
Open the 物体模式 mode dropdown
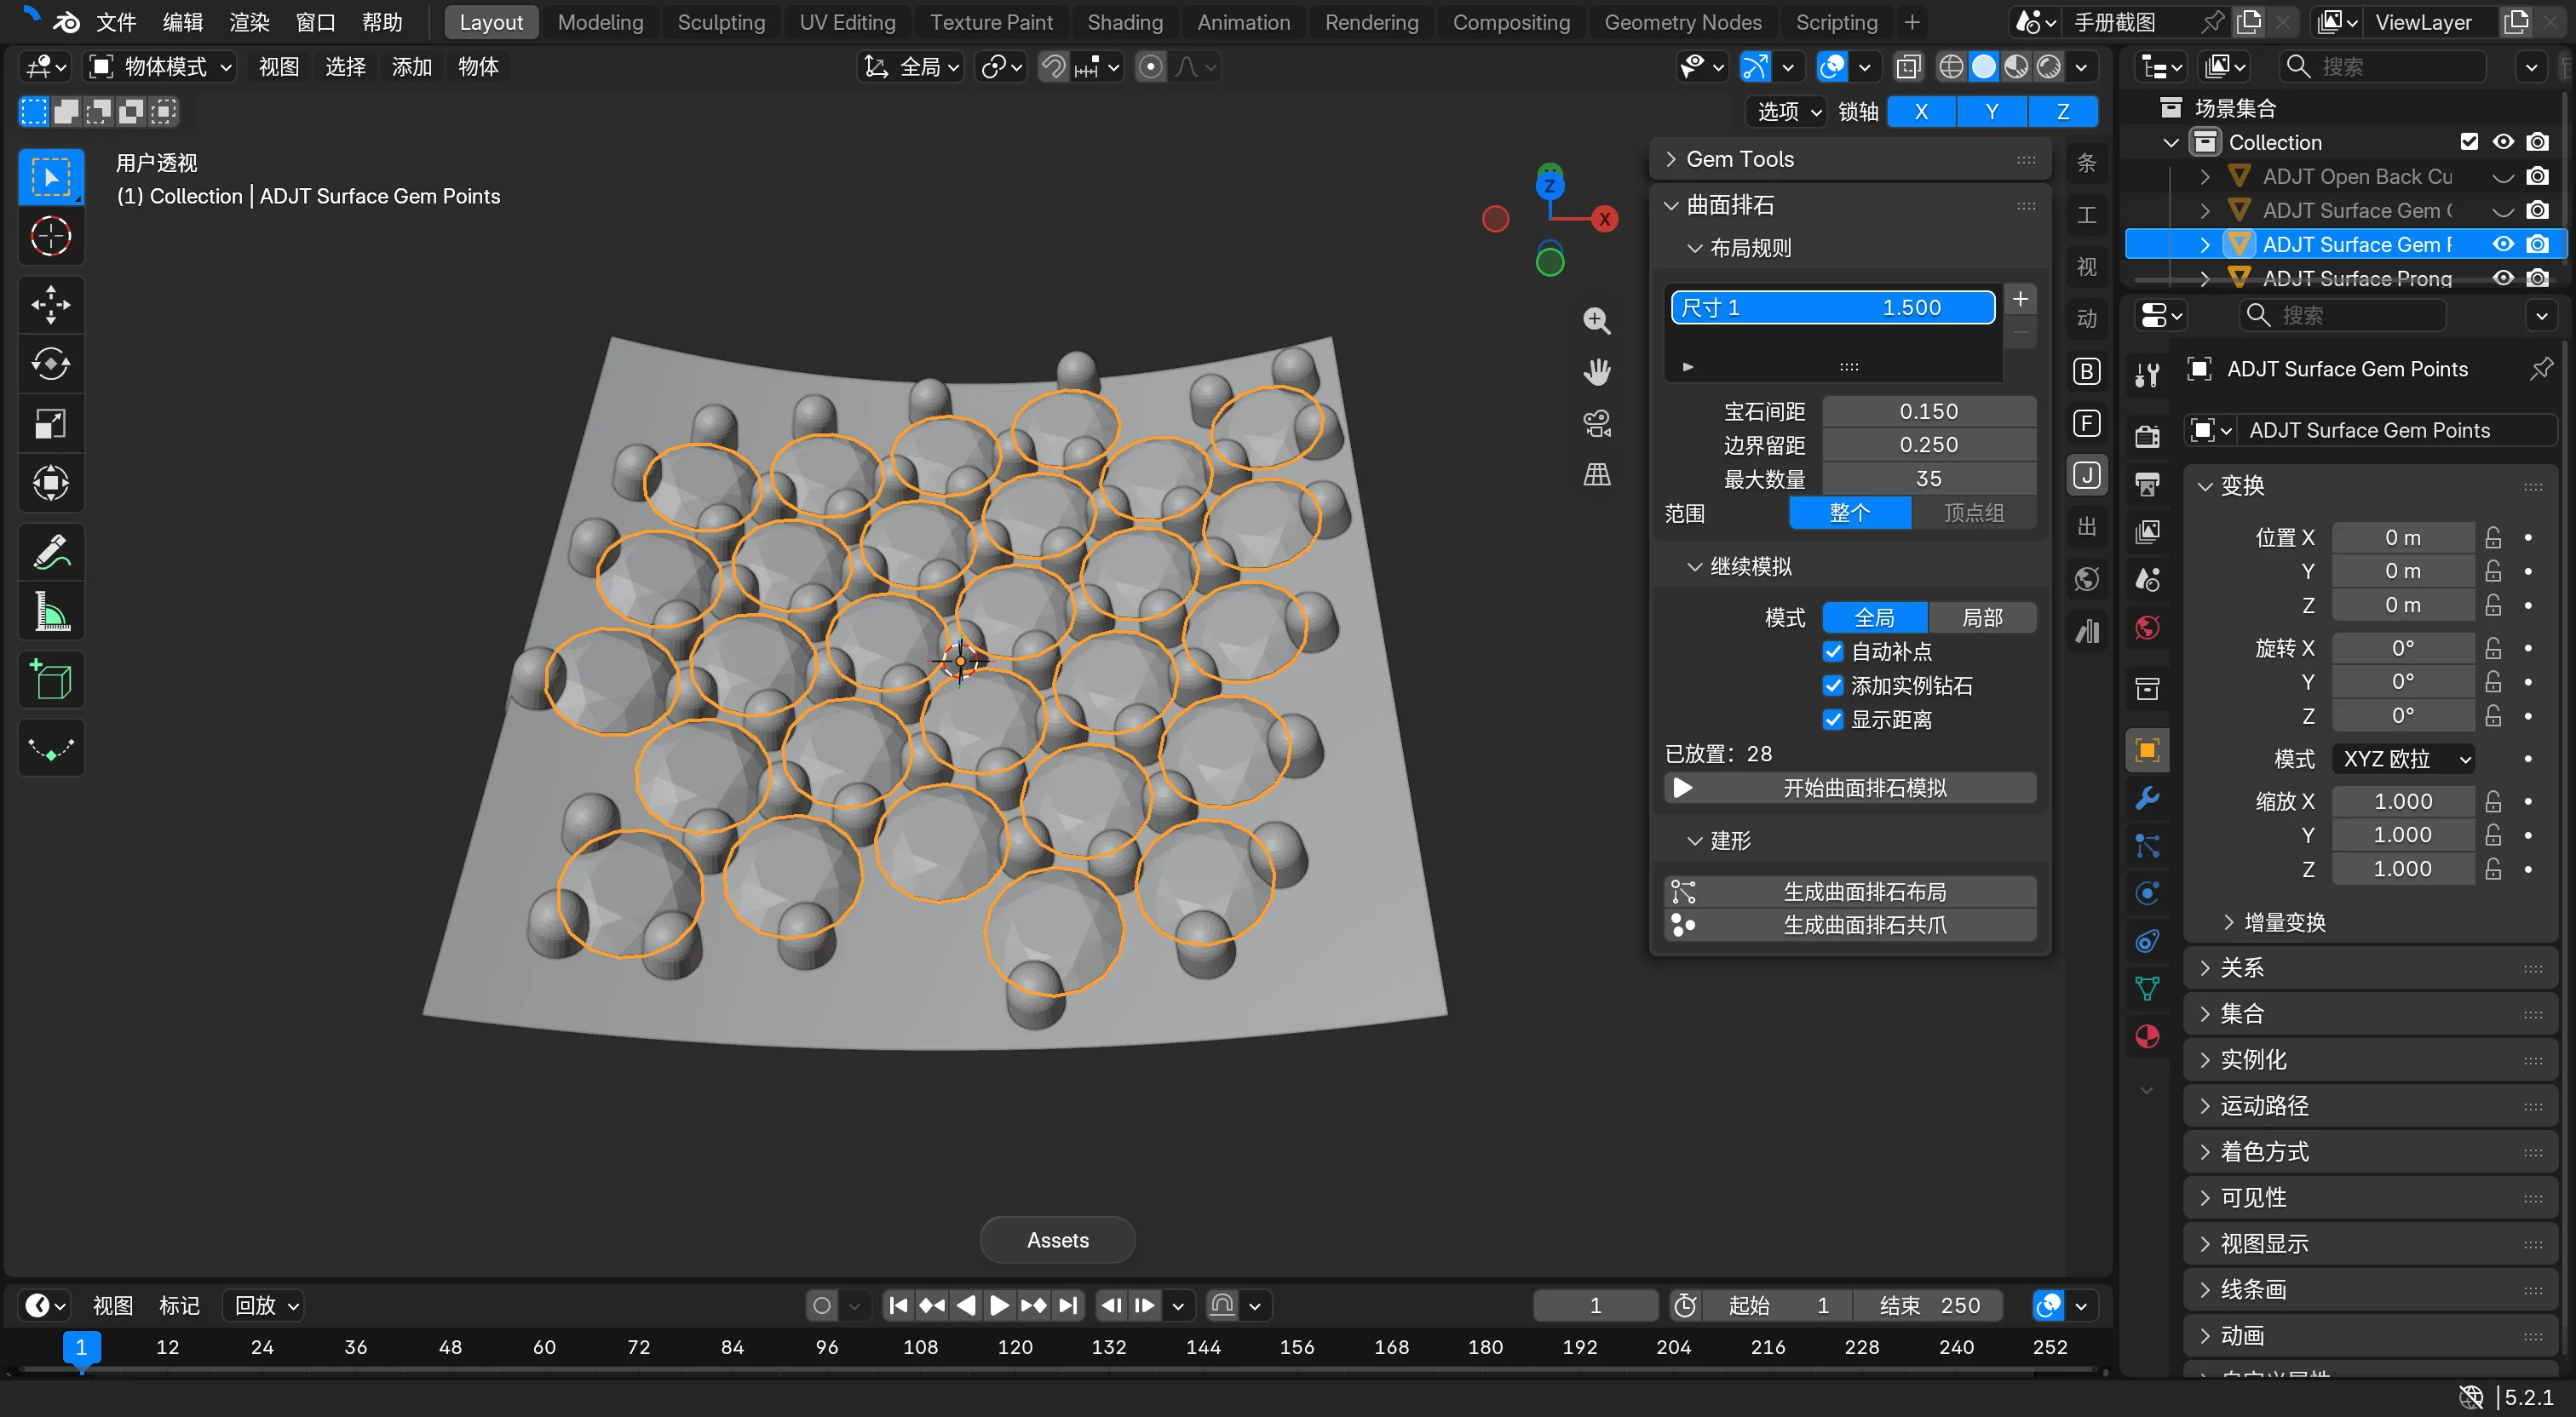162,67
